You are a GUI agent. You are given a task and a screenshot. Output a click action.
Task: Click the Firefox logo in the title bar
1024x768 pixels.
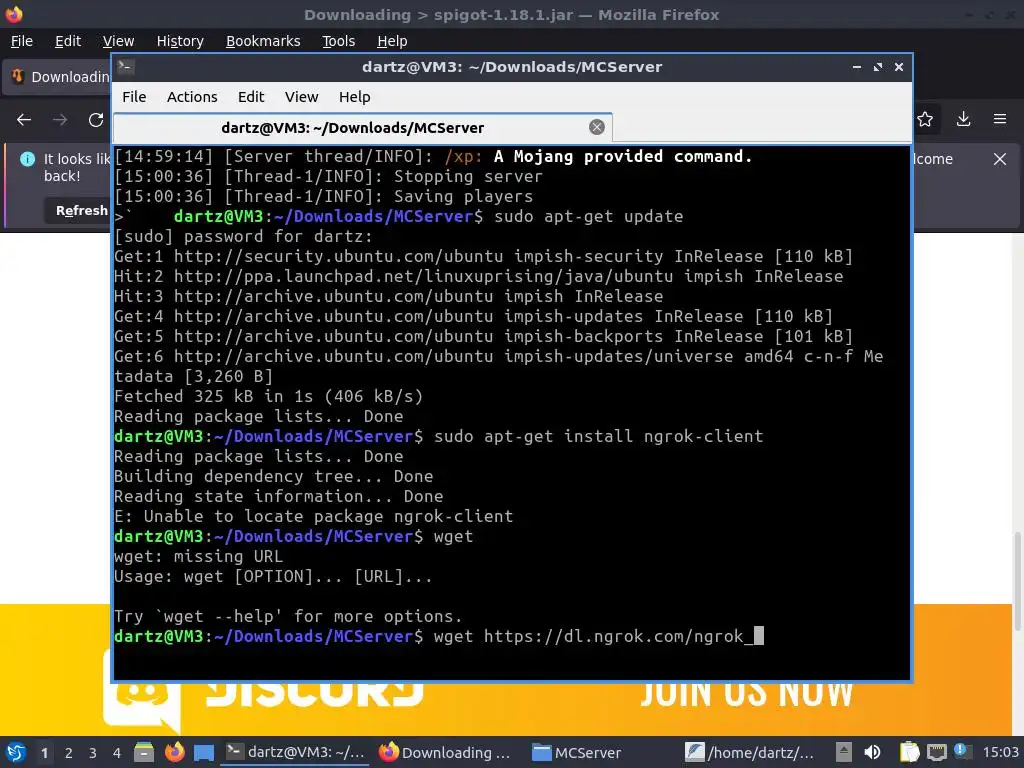click(14, 14)
